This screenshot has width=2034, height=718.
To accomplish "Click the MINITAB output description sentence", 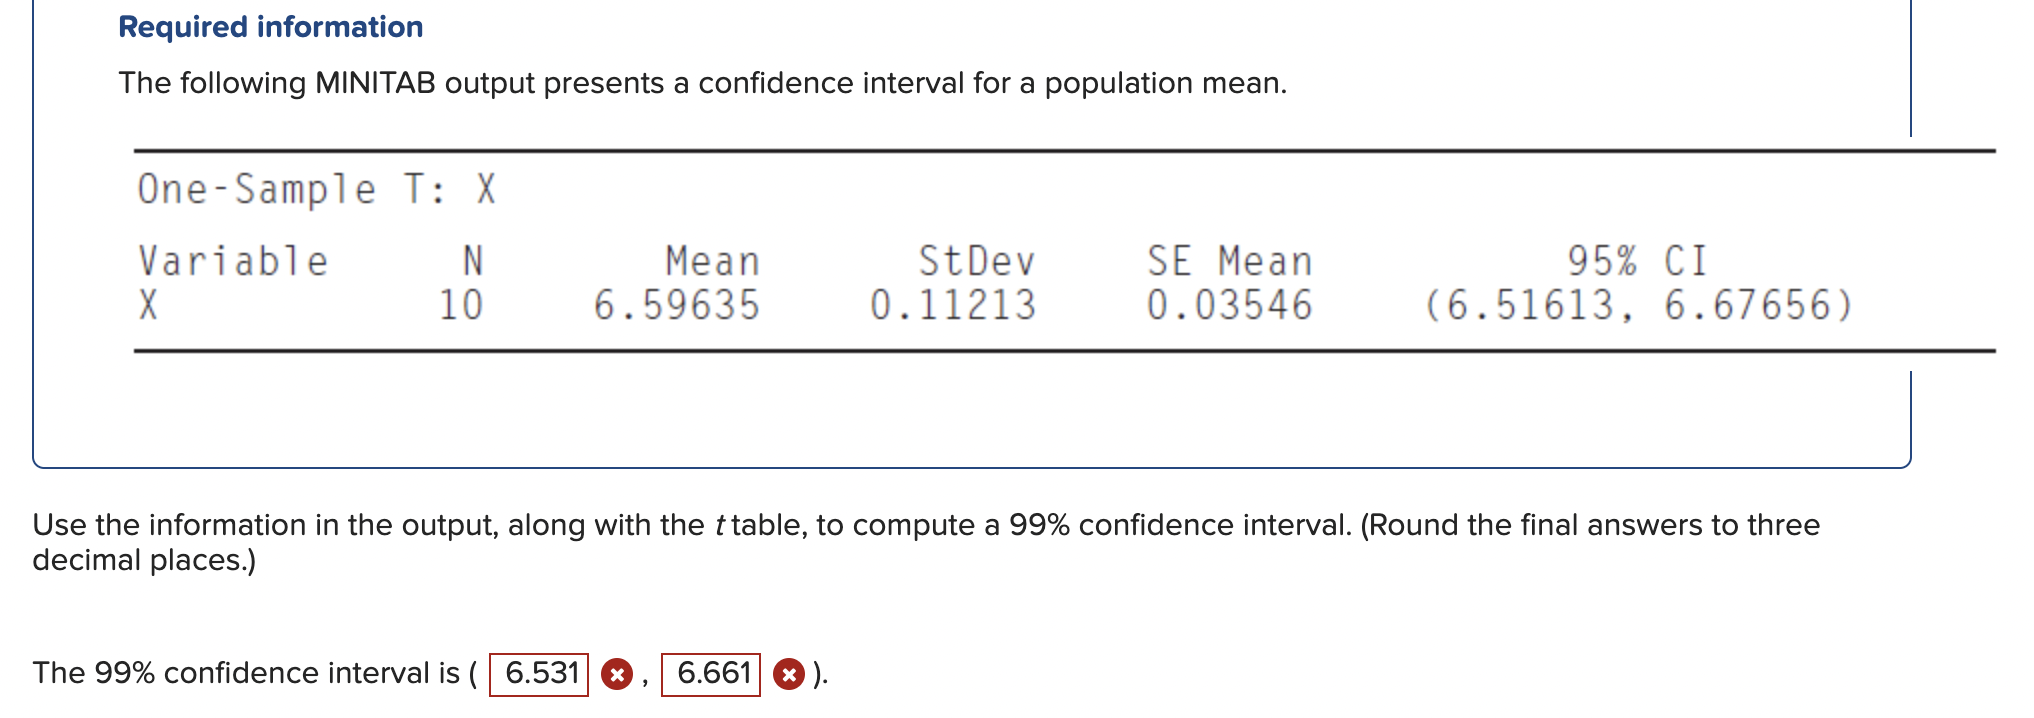I will click(700, 83).
